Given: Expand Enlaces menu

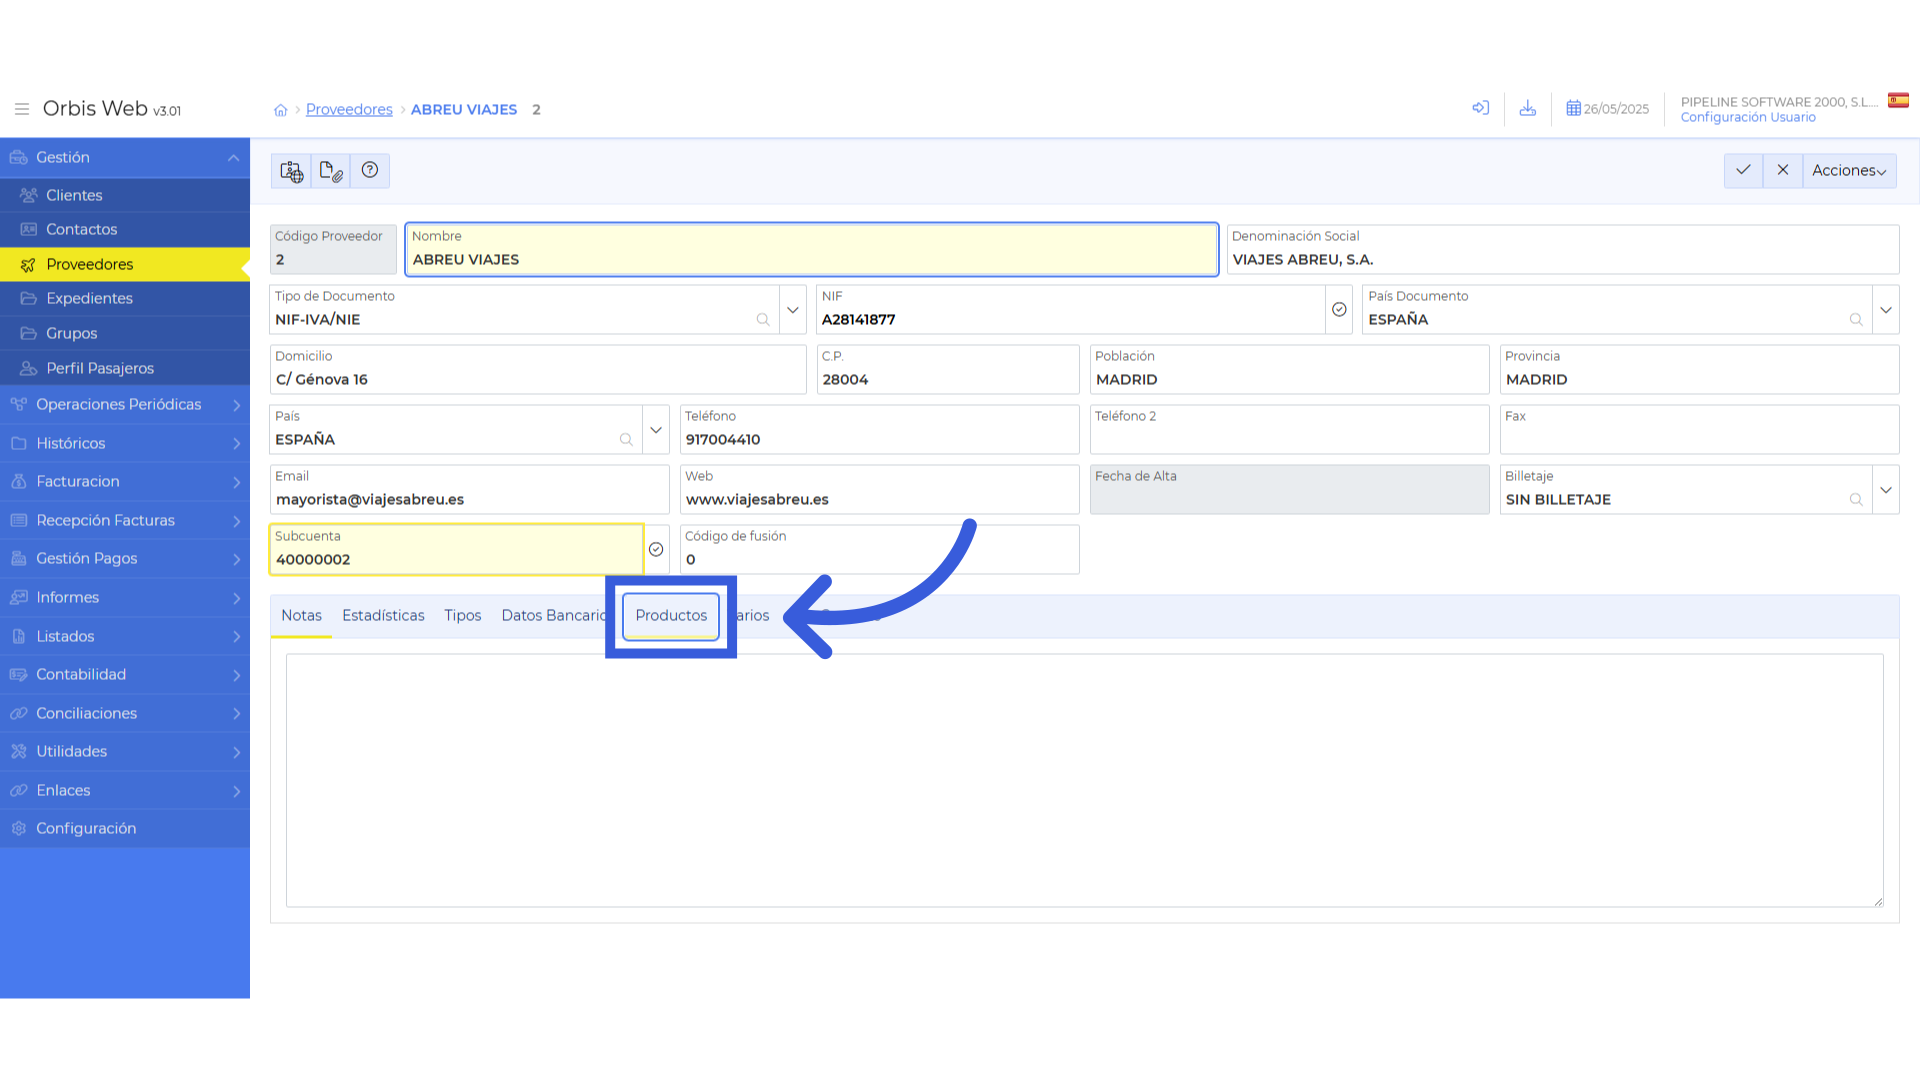Looking at the screenshot, I should pos(125,790).
